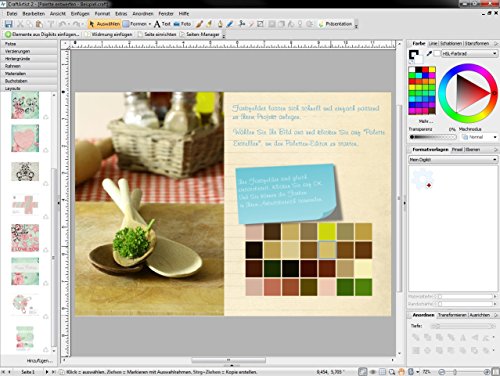Open the Extras menu

(121, 14)
